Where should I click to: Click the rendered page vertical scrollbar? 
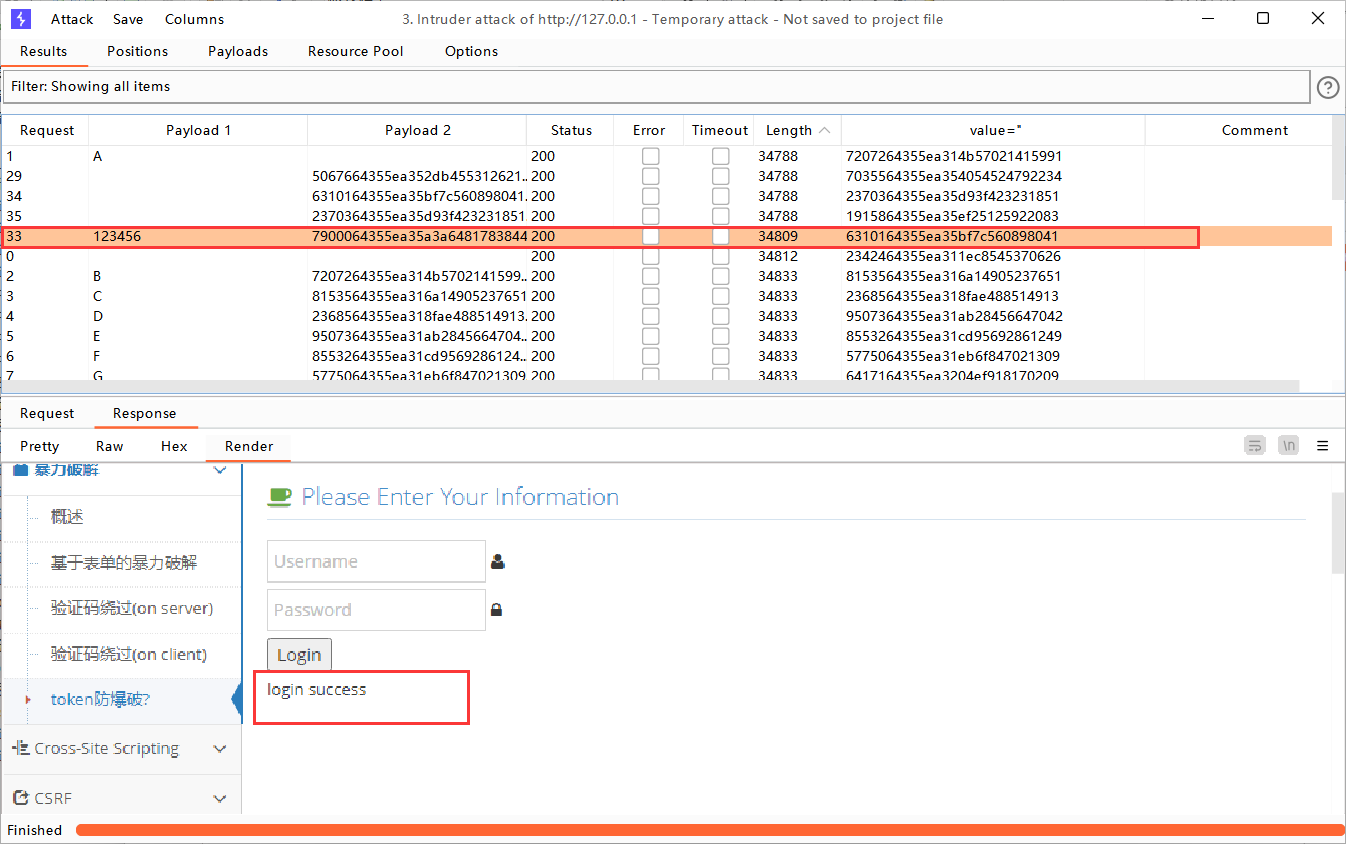click(1339, 532)
